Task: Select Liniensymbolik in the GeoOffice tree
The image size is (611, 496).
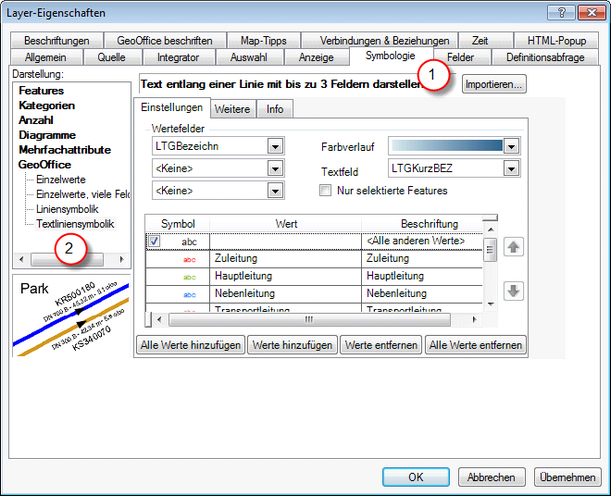Action: pos(68,209)
